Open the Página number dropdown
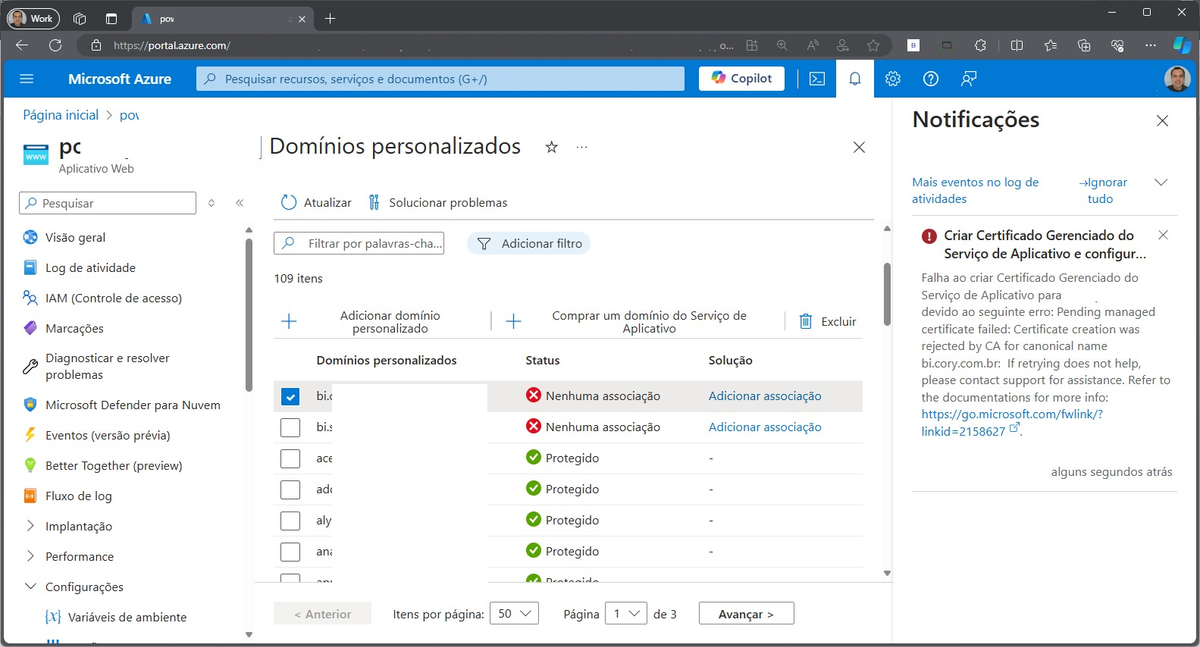The width and height of the screenshot is (1200, 647). 626,614
